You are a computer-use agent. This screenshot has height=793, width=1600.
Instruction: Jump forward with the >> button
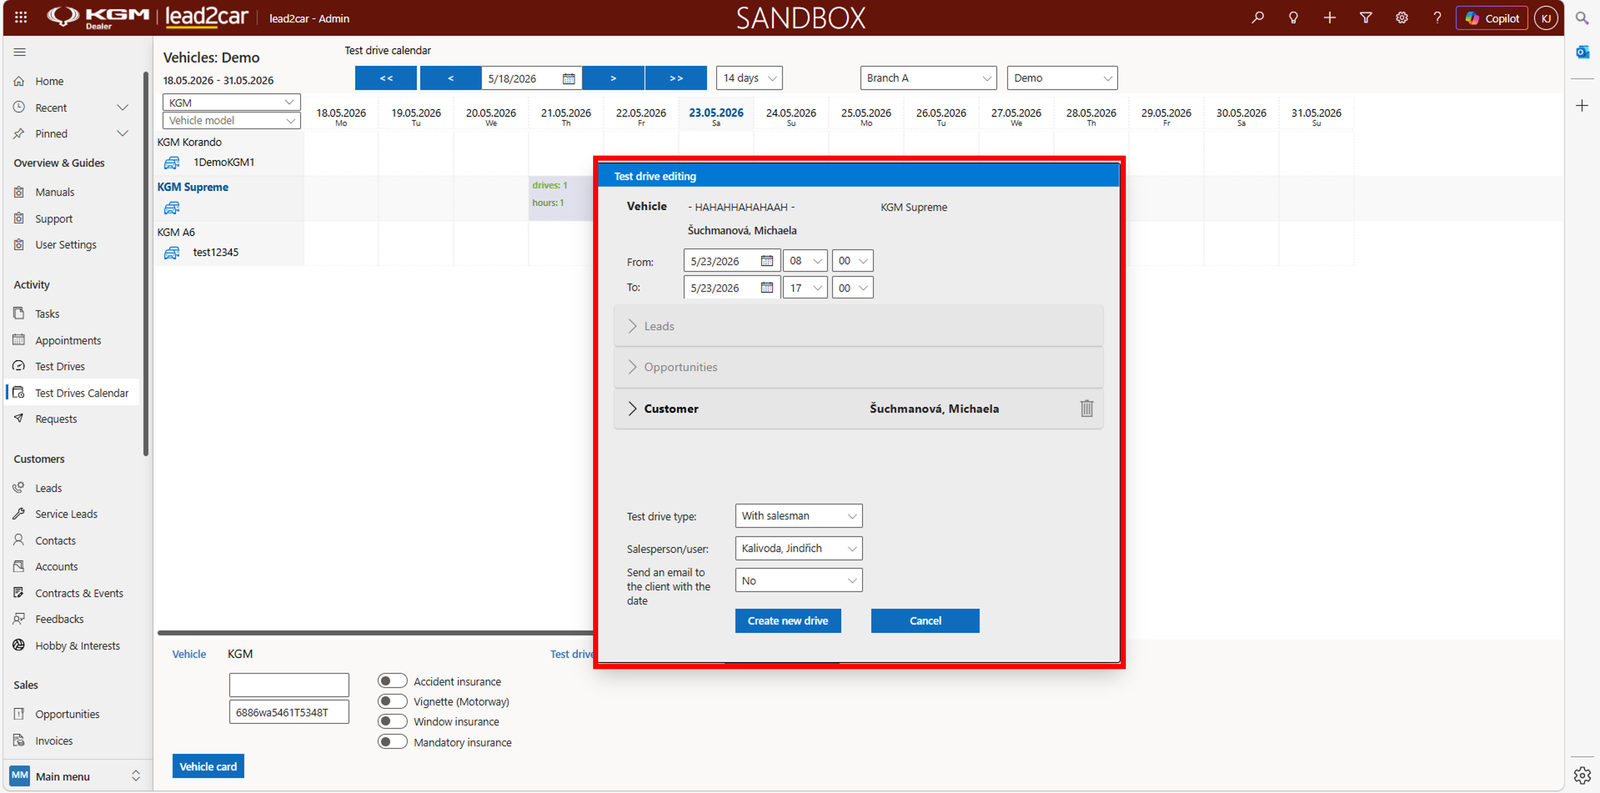676,78
